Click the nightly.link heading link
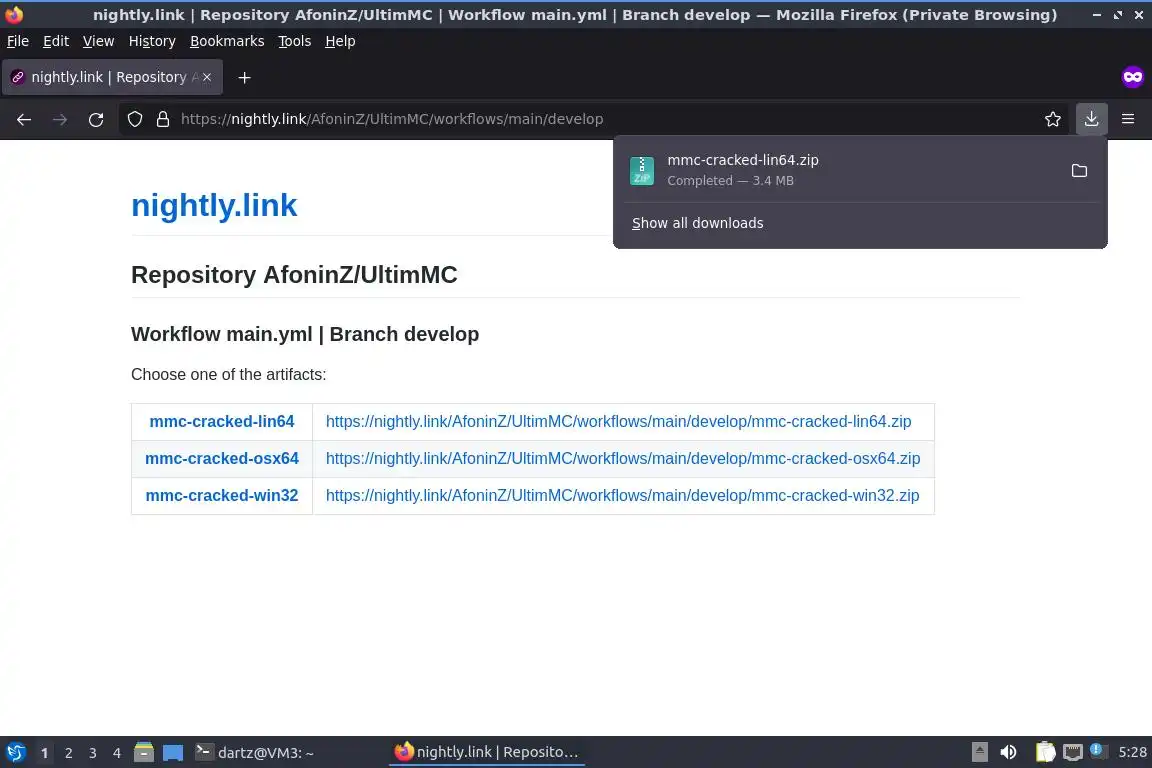 tap(214, 205)
